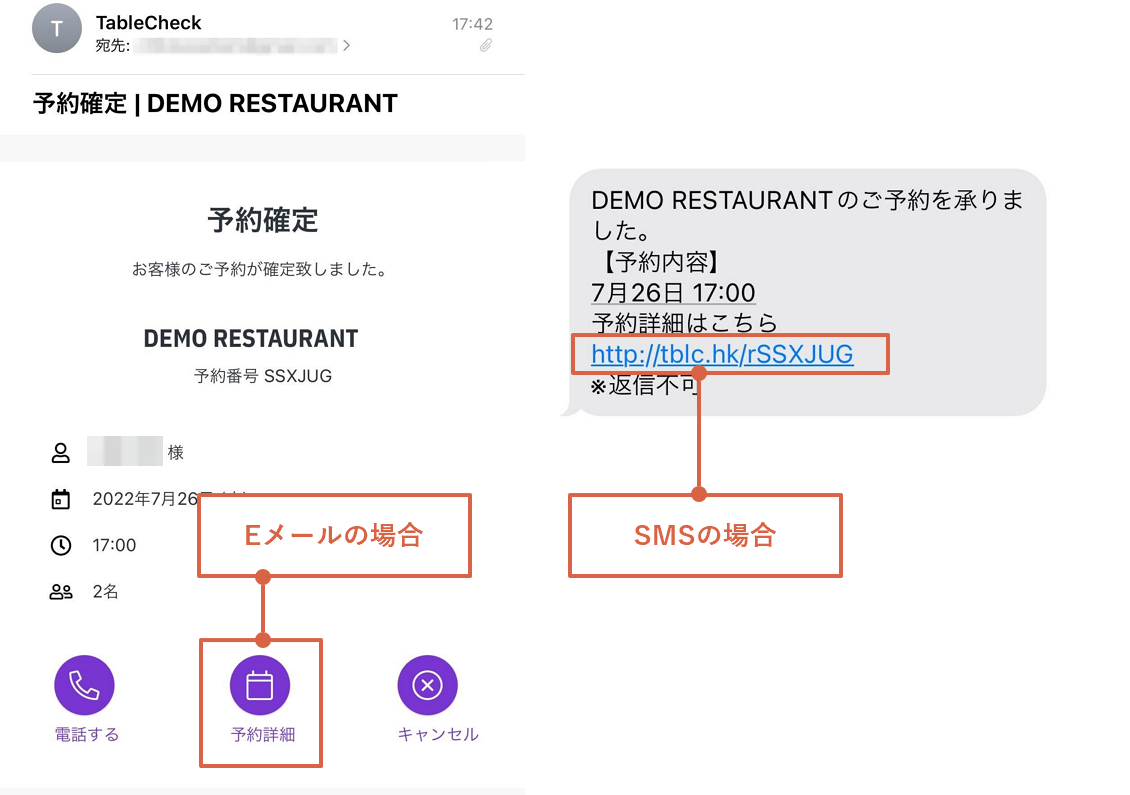This screenshot has width=1130, height=795.
Task: Open the tblc.hk/rSSXJUG link in the SMS
Action: point(722,354)
